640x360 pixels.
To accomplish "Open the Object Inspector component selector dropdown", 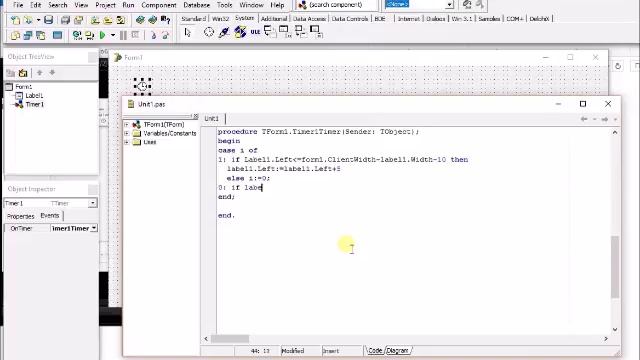I will click(x=93, y=203).
